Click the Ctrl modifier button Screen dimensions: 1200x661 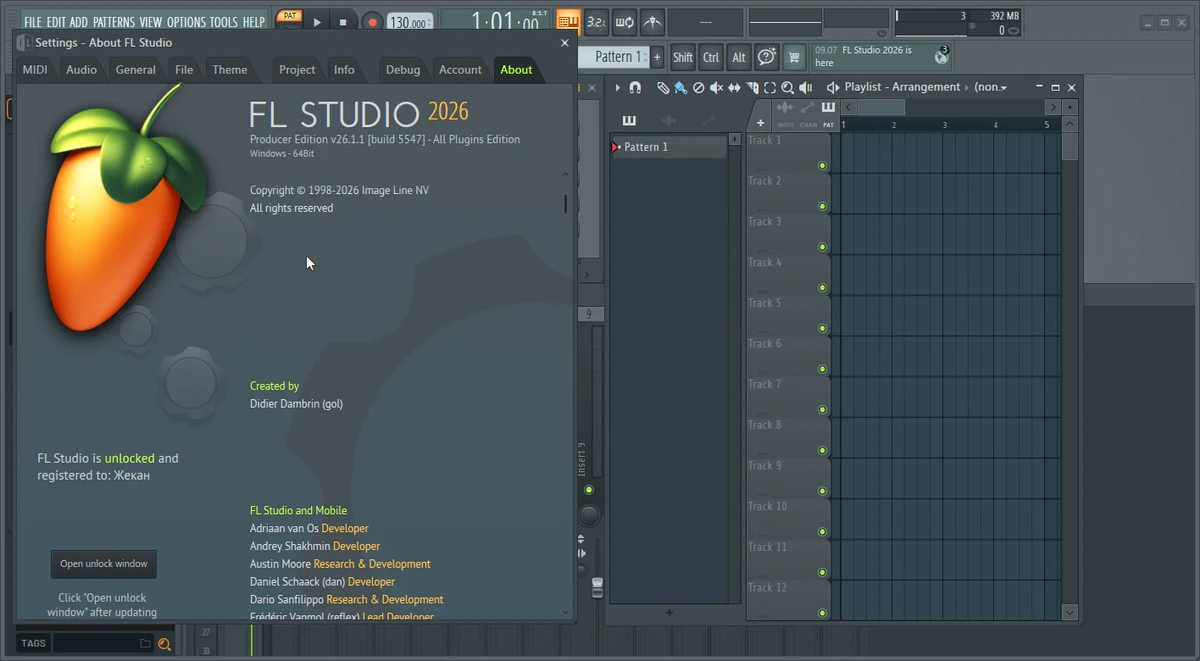(x=711, y=57)
